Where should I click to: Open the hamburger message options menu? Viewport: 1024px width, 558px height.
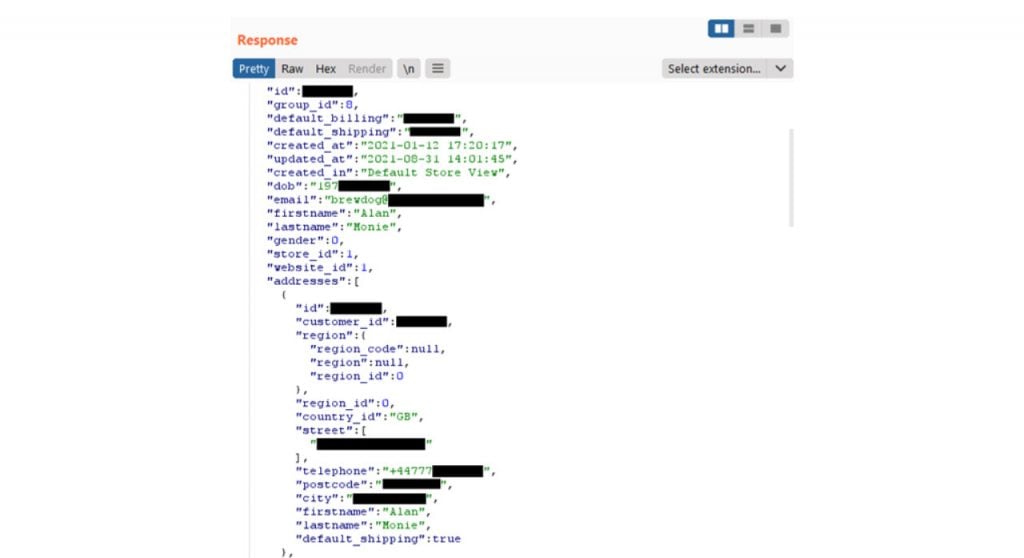click(x=438, y=69)
